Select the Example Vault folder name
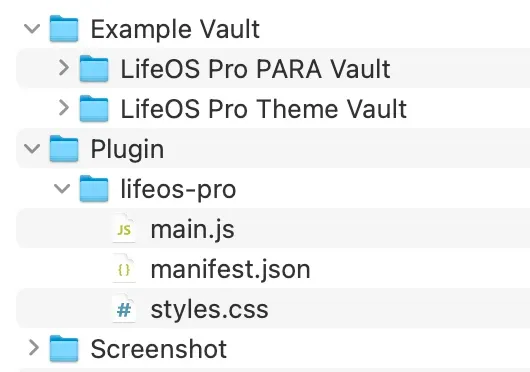The height and width of the screenshot is (372, 530). click(175, 29)
